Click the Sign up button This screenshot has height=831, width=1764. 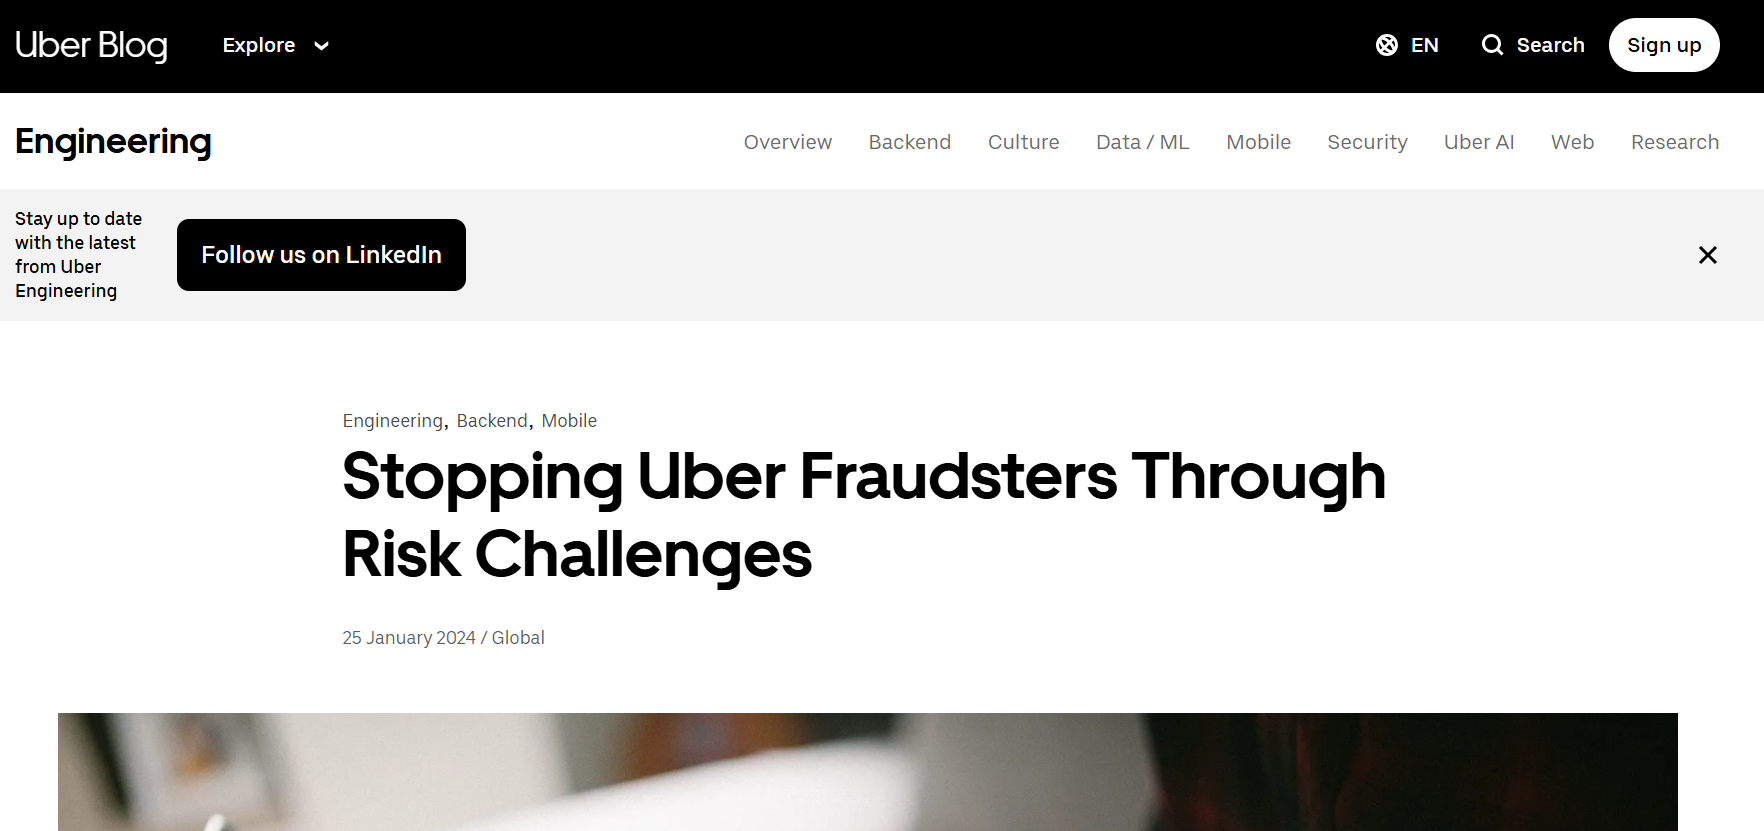point(1664,44)
